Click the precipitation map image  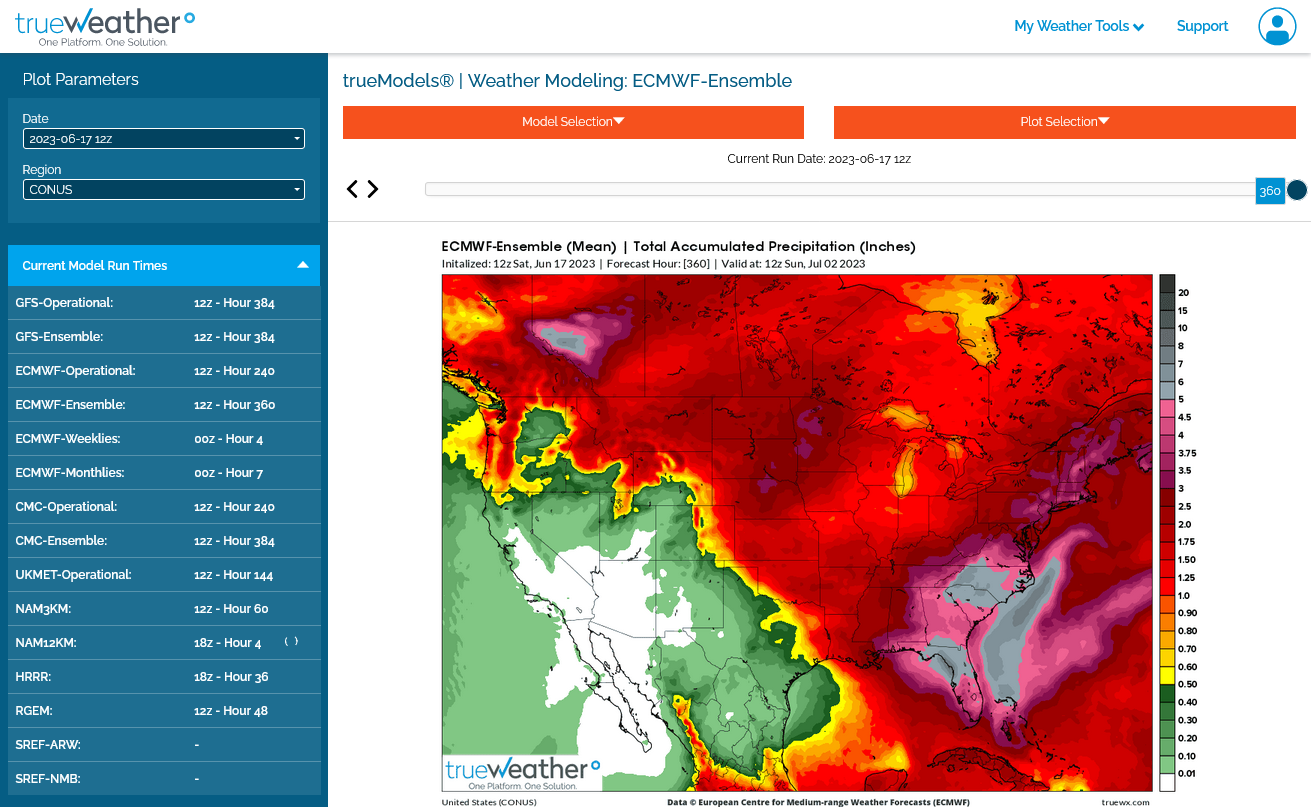[x=797, y=533]
